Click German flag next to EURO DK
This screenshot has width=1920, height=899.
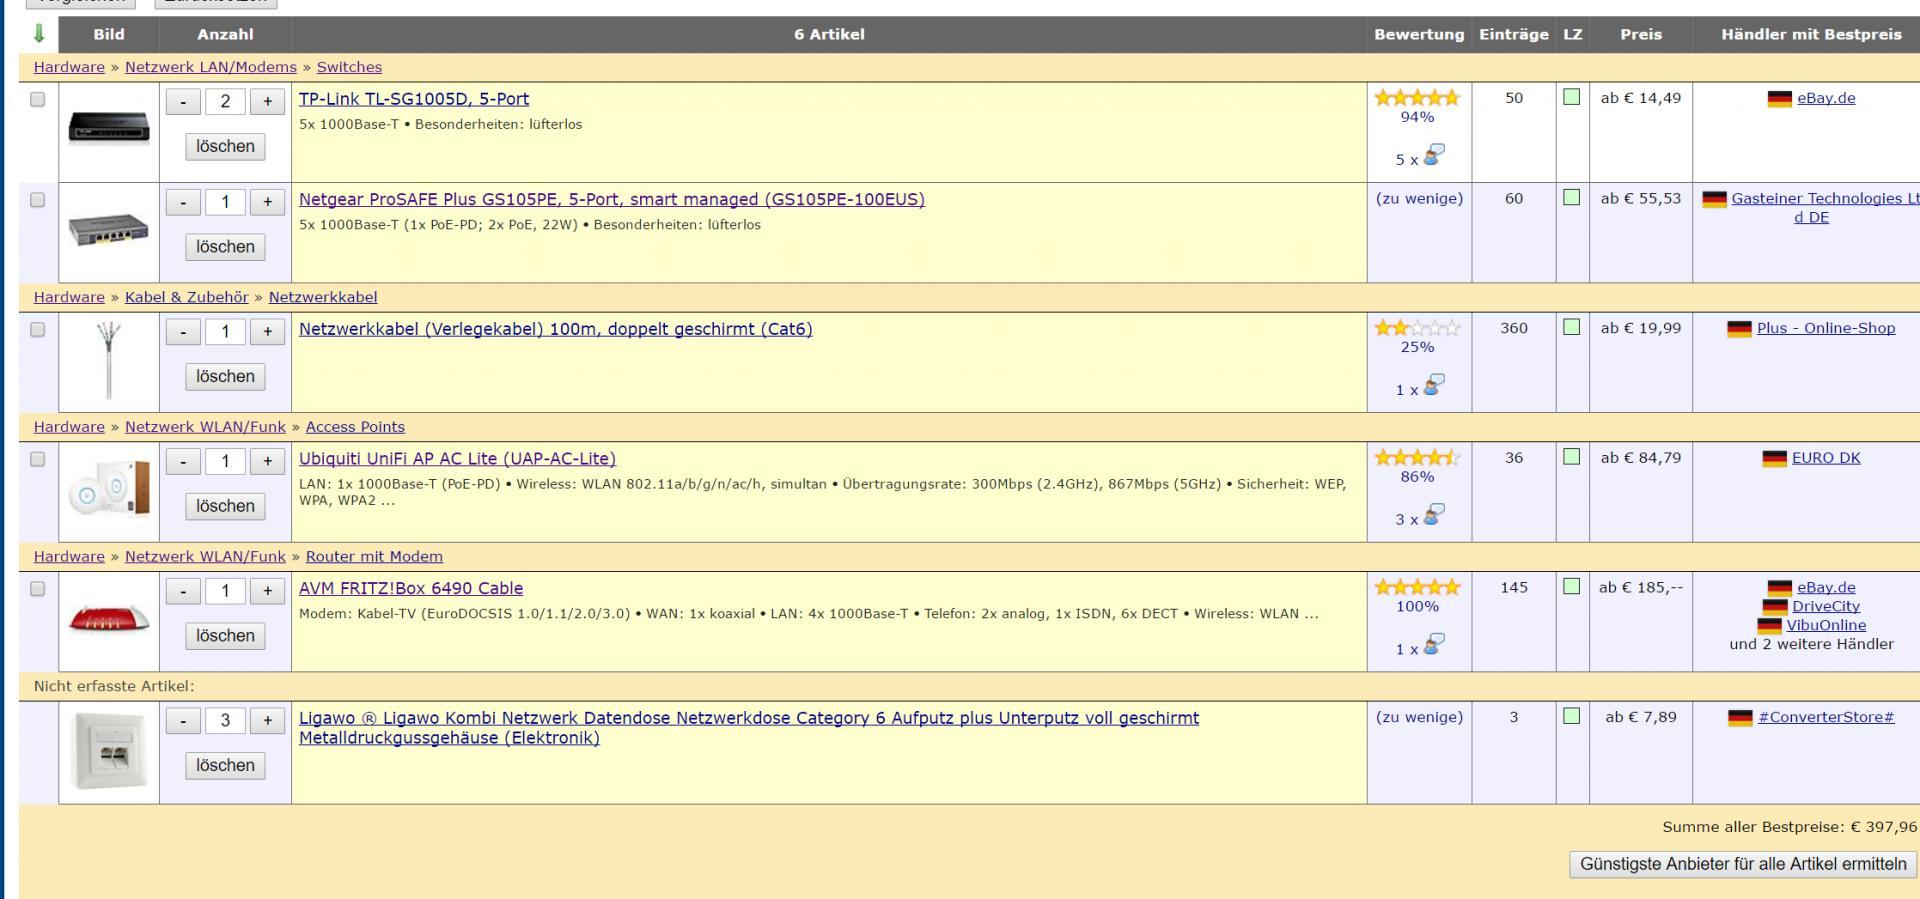point(1774,459)
